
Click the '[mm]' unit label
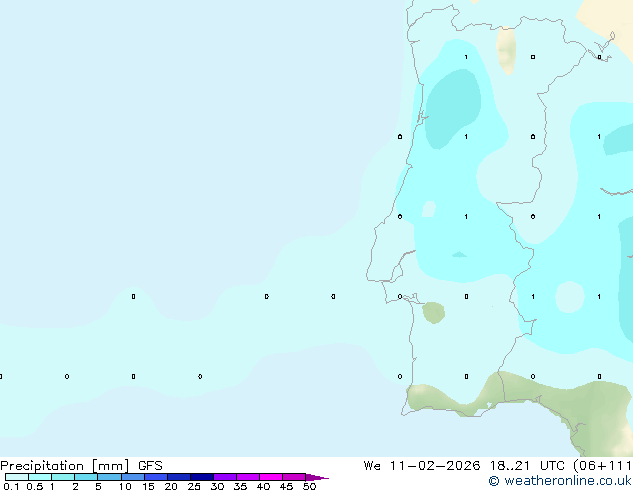coord(110,466)
